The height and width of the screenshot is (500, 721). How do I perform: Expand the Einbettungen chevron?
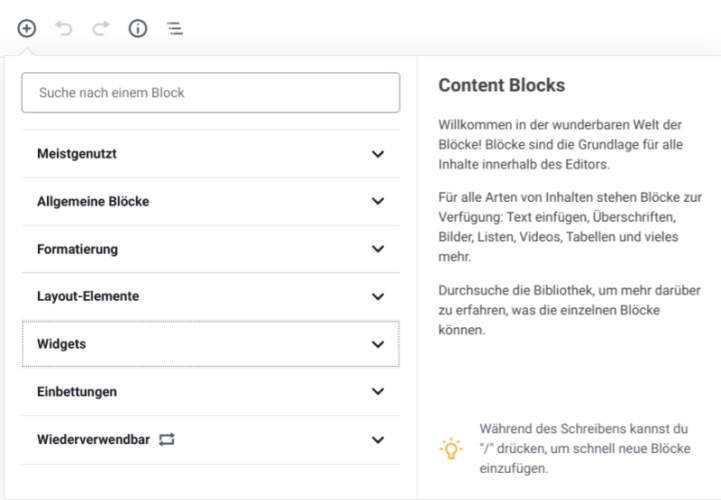[x=378, y=391]
